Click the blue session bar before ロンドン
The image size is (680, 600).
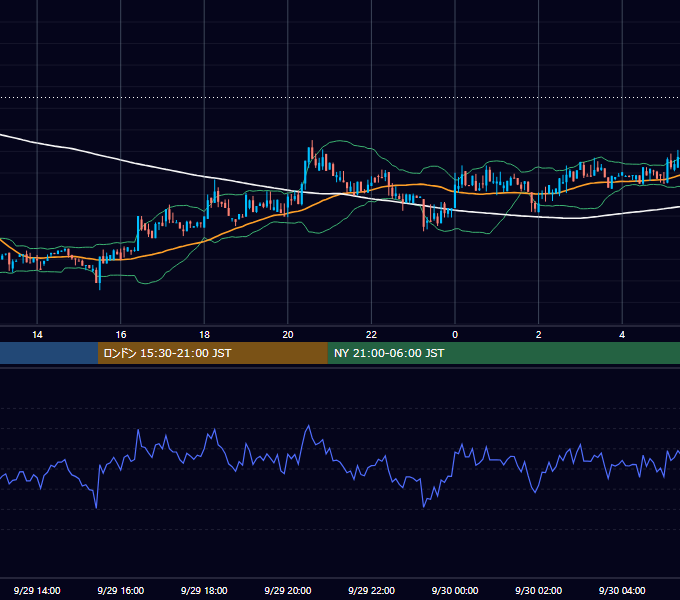pyautogui.click(x=49, y=353)
